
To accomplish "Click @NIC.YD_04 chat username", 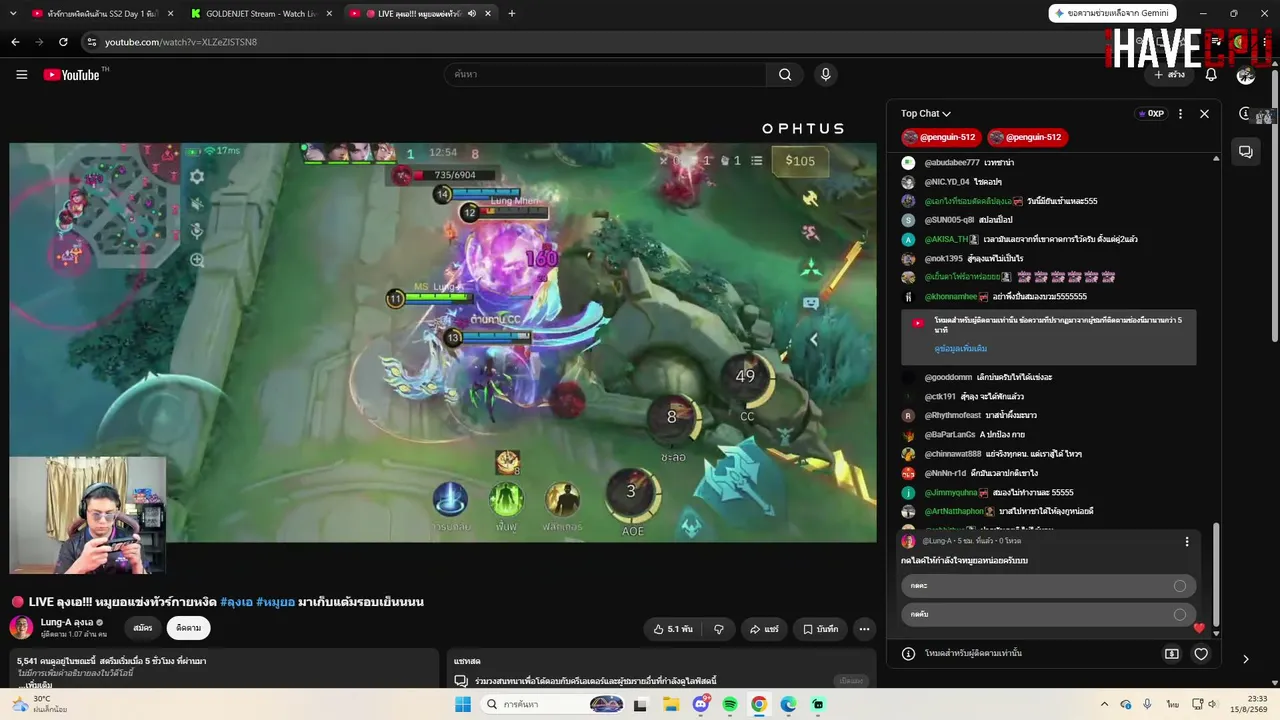I will (947, 182).
